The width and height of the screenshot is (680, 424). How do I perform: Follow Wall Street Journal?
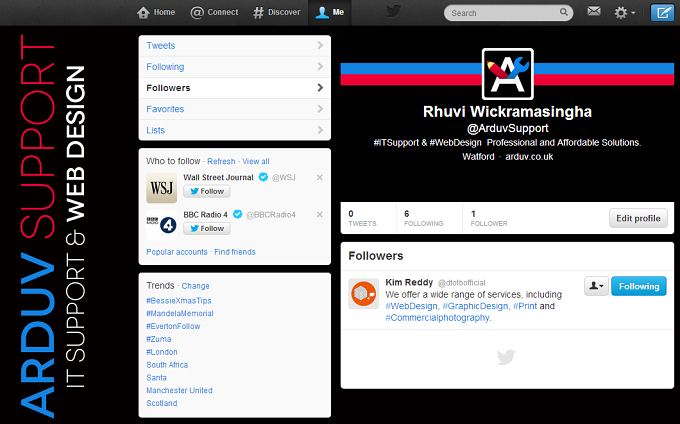(x=207, y=191)
